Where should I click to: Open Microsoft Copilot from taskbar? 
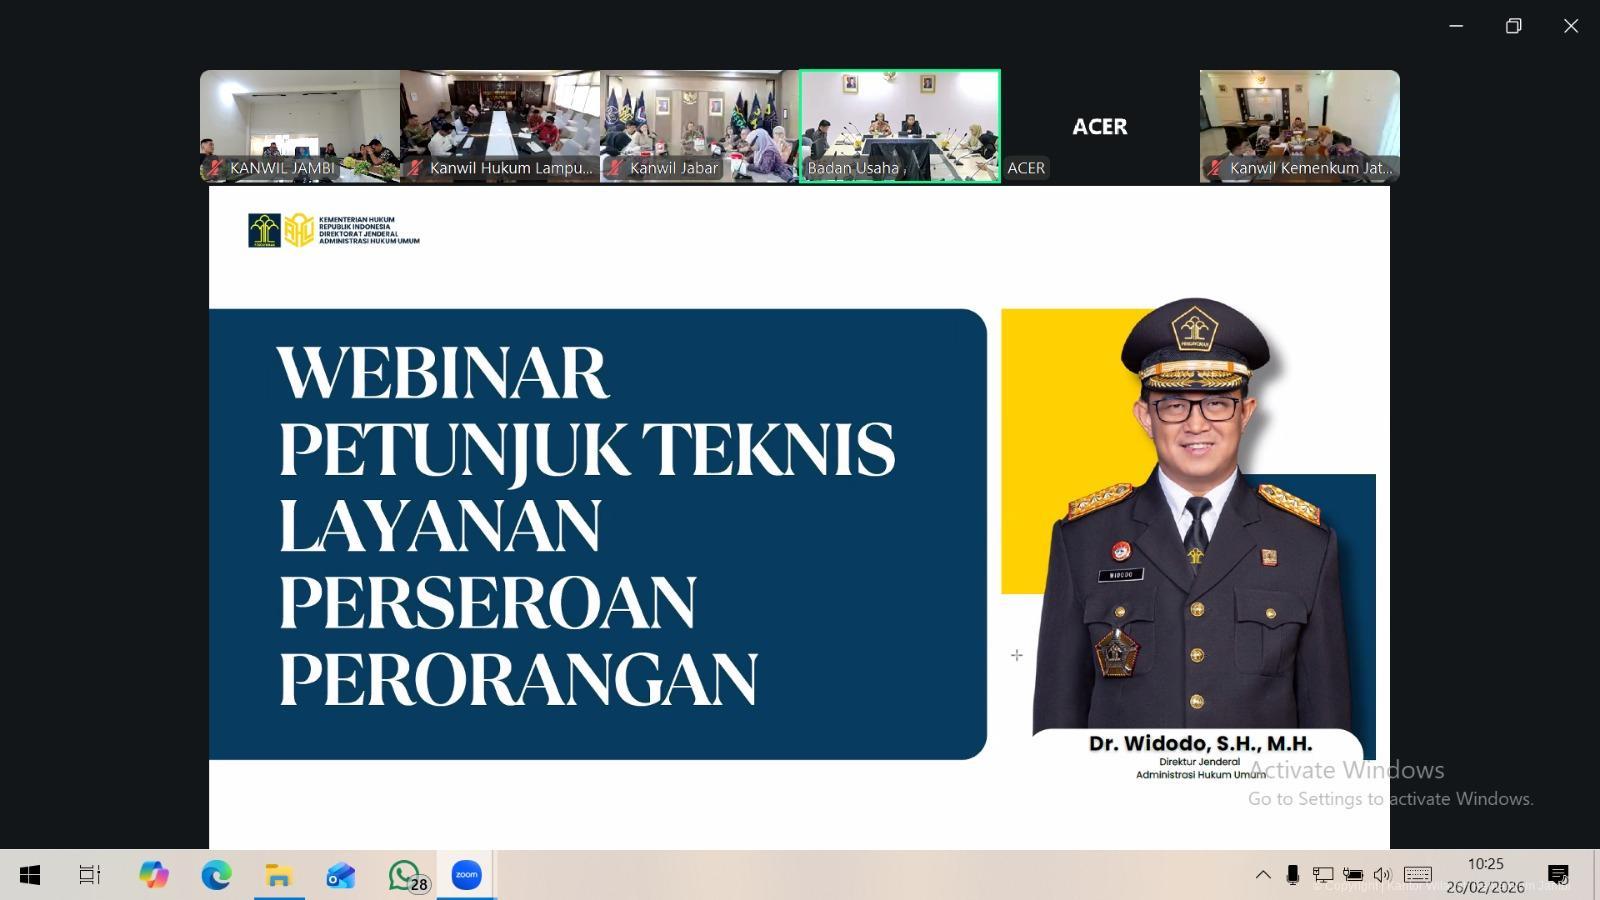[x=152, y=874]
